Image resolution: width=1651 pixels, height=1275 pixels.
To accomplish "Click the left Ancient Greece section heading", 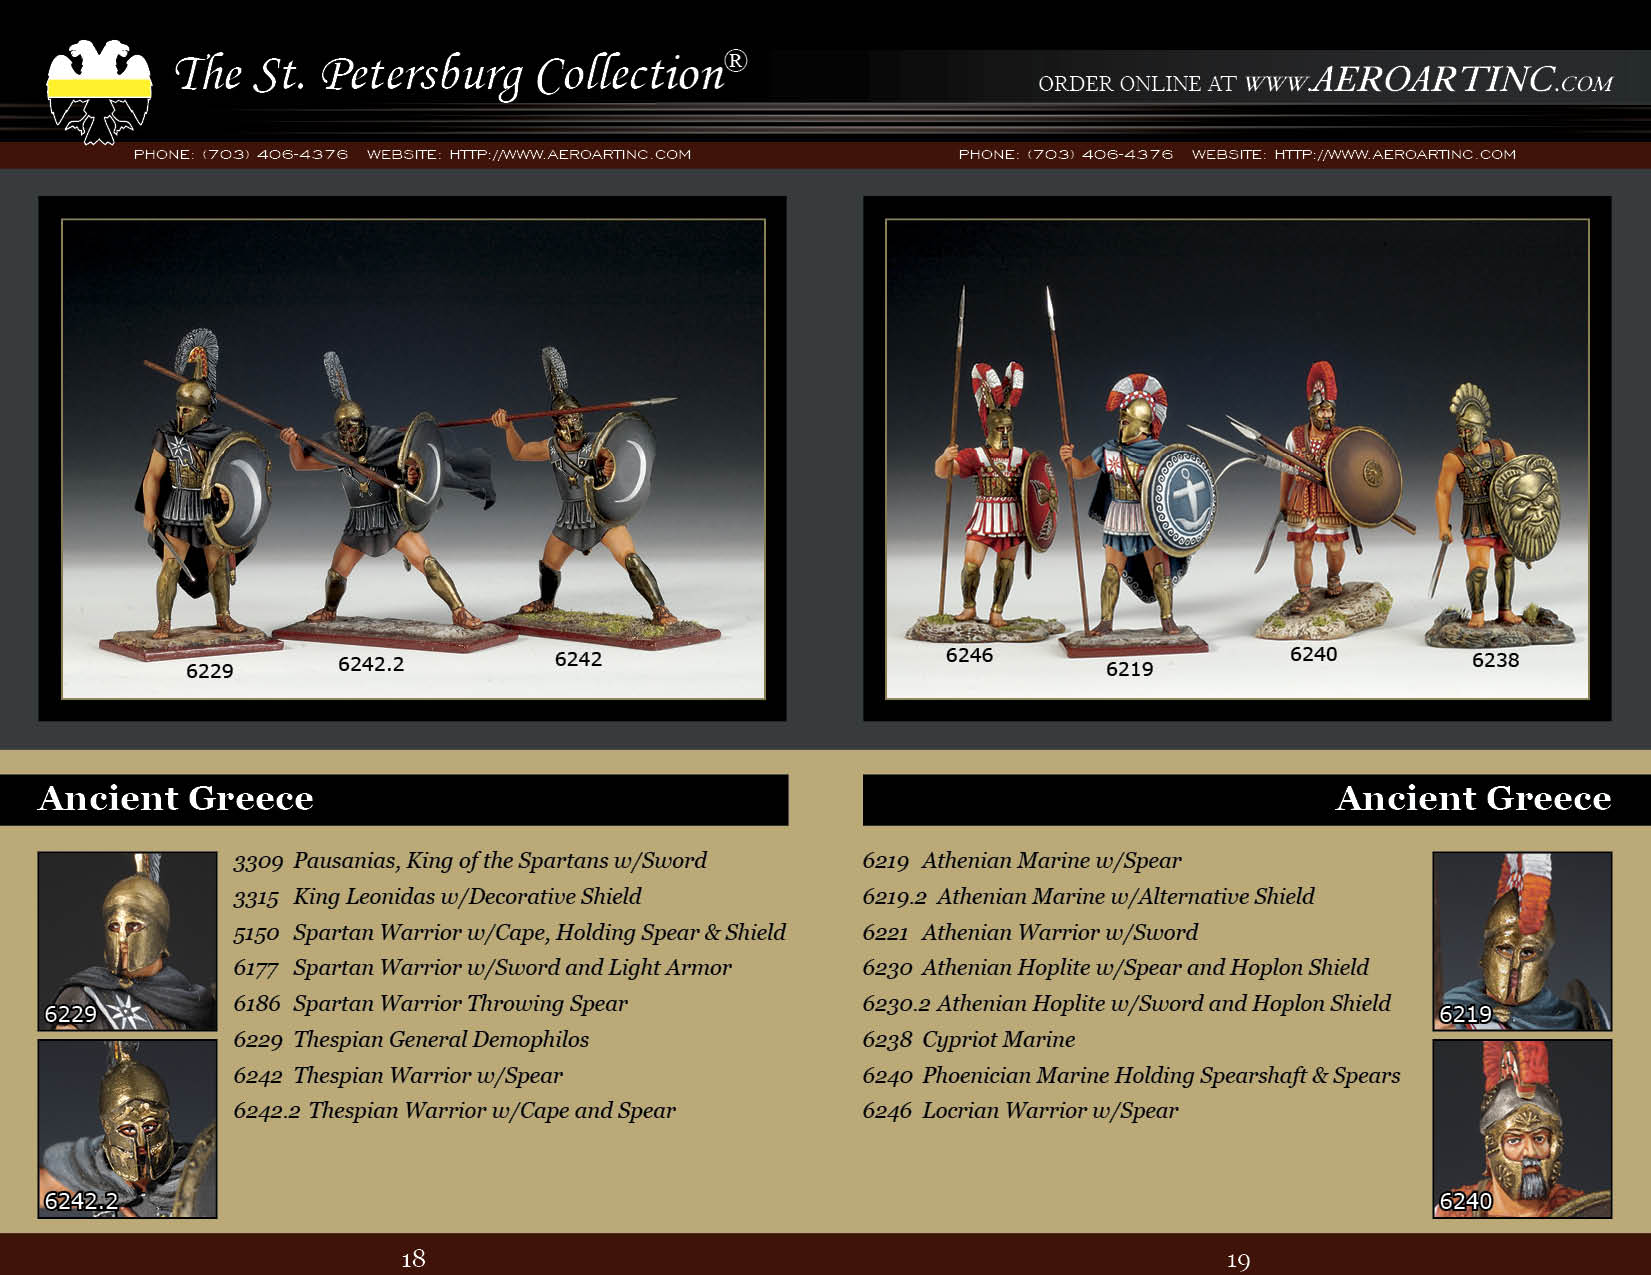I will coord(176,799).
